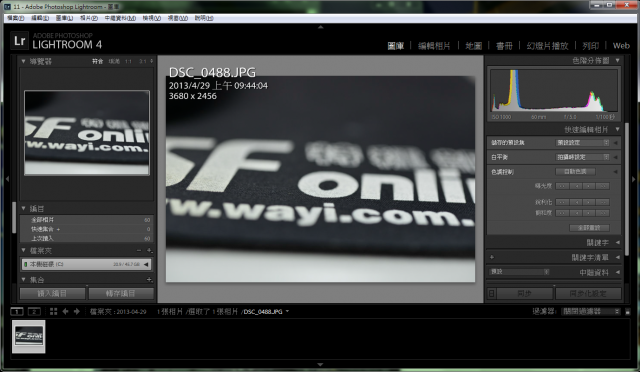The height and width of the screenshot is (372, 640).
Task: Expand Tone Control row detail arrow
Action: click(x=616, y=172)
